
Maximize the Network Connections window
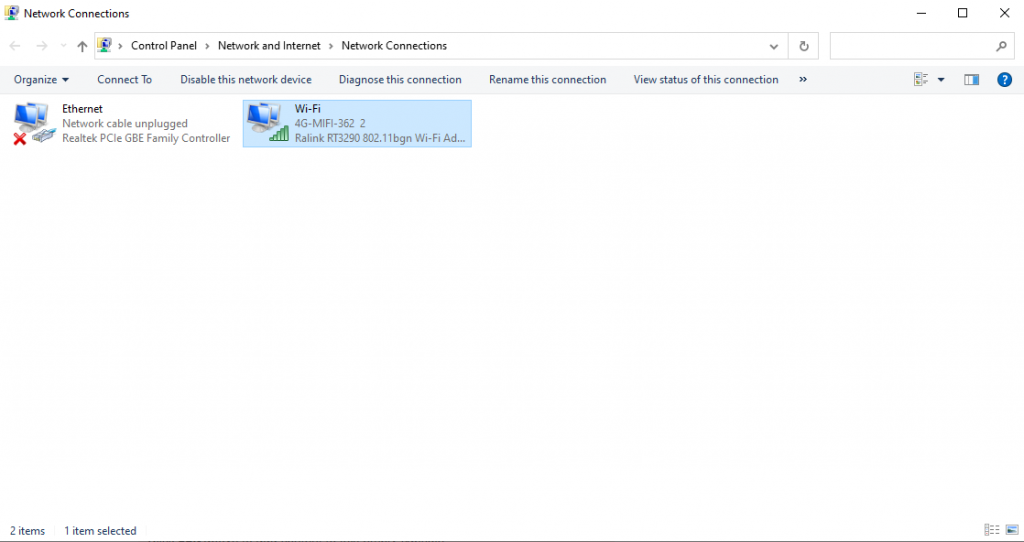[x=963, y=13]
